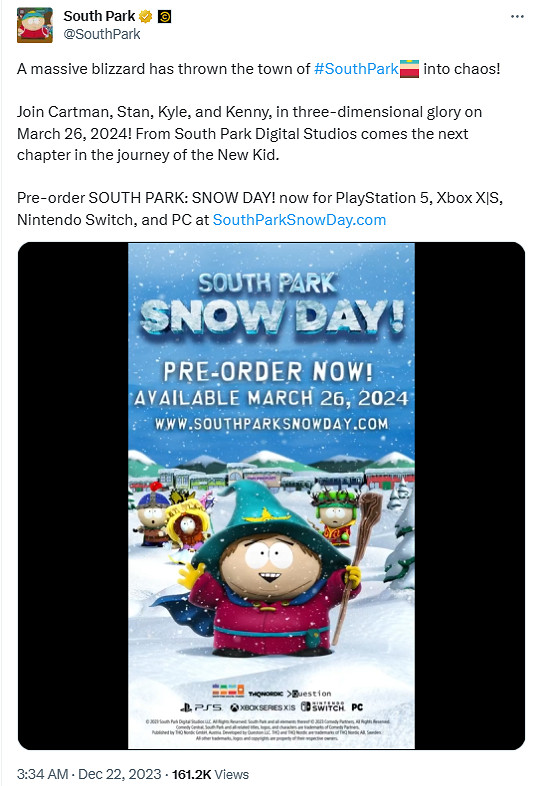
Task: Click the gold verified badge
Action: [145, 17]
